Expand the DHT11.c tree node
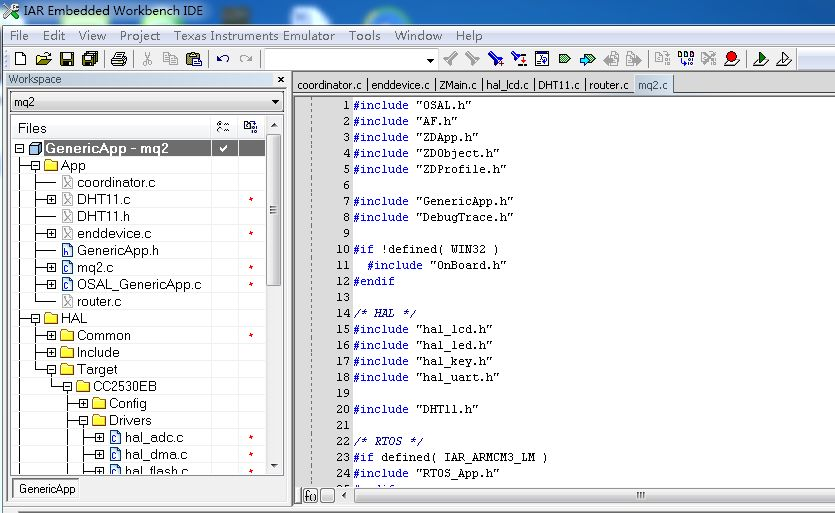Screen dimensions: 835x513 [51, 200]
